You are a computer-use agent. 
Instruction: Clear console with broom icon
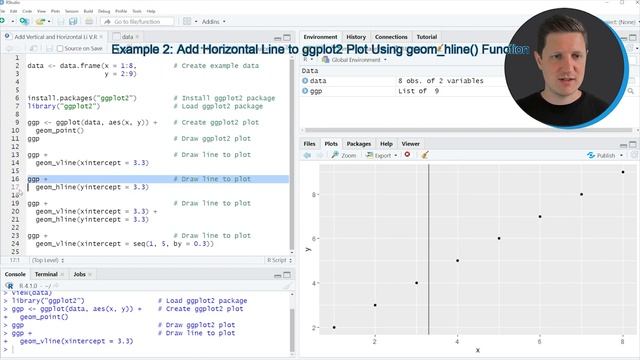(x=287, y=286)
